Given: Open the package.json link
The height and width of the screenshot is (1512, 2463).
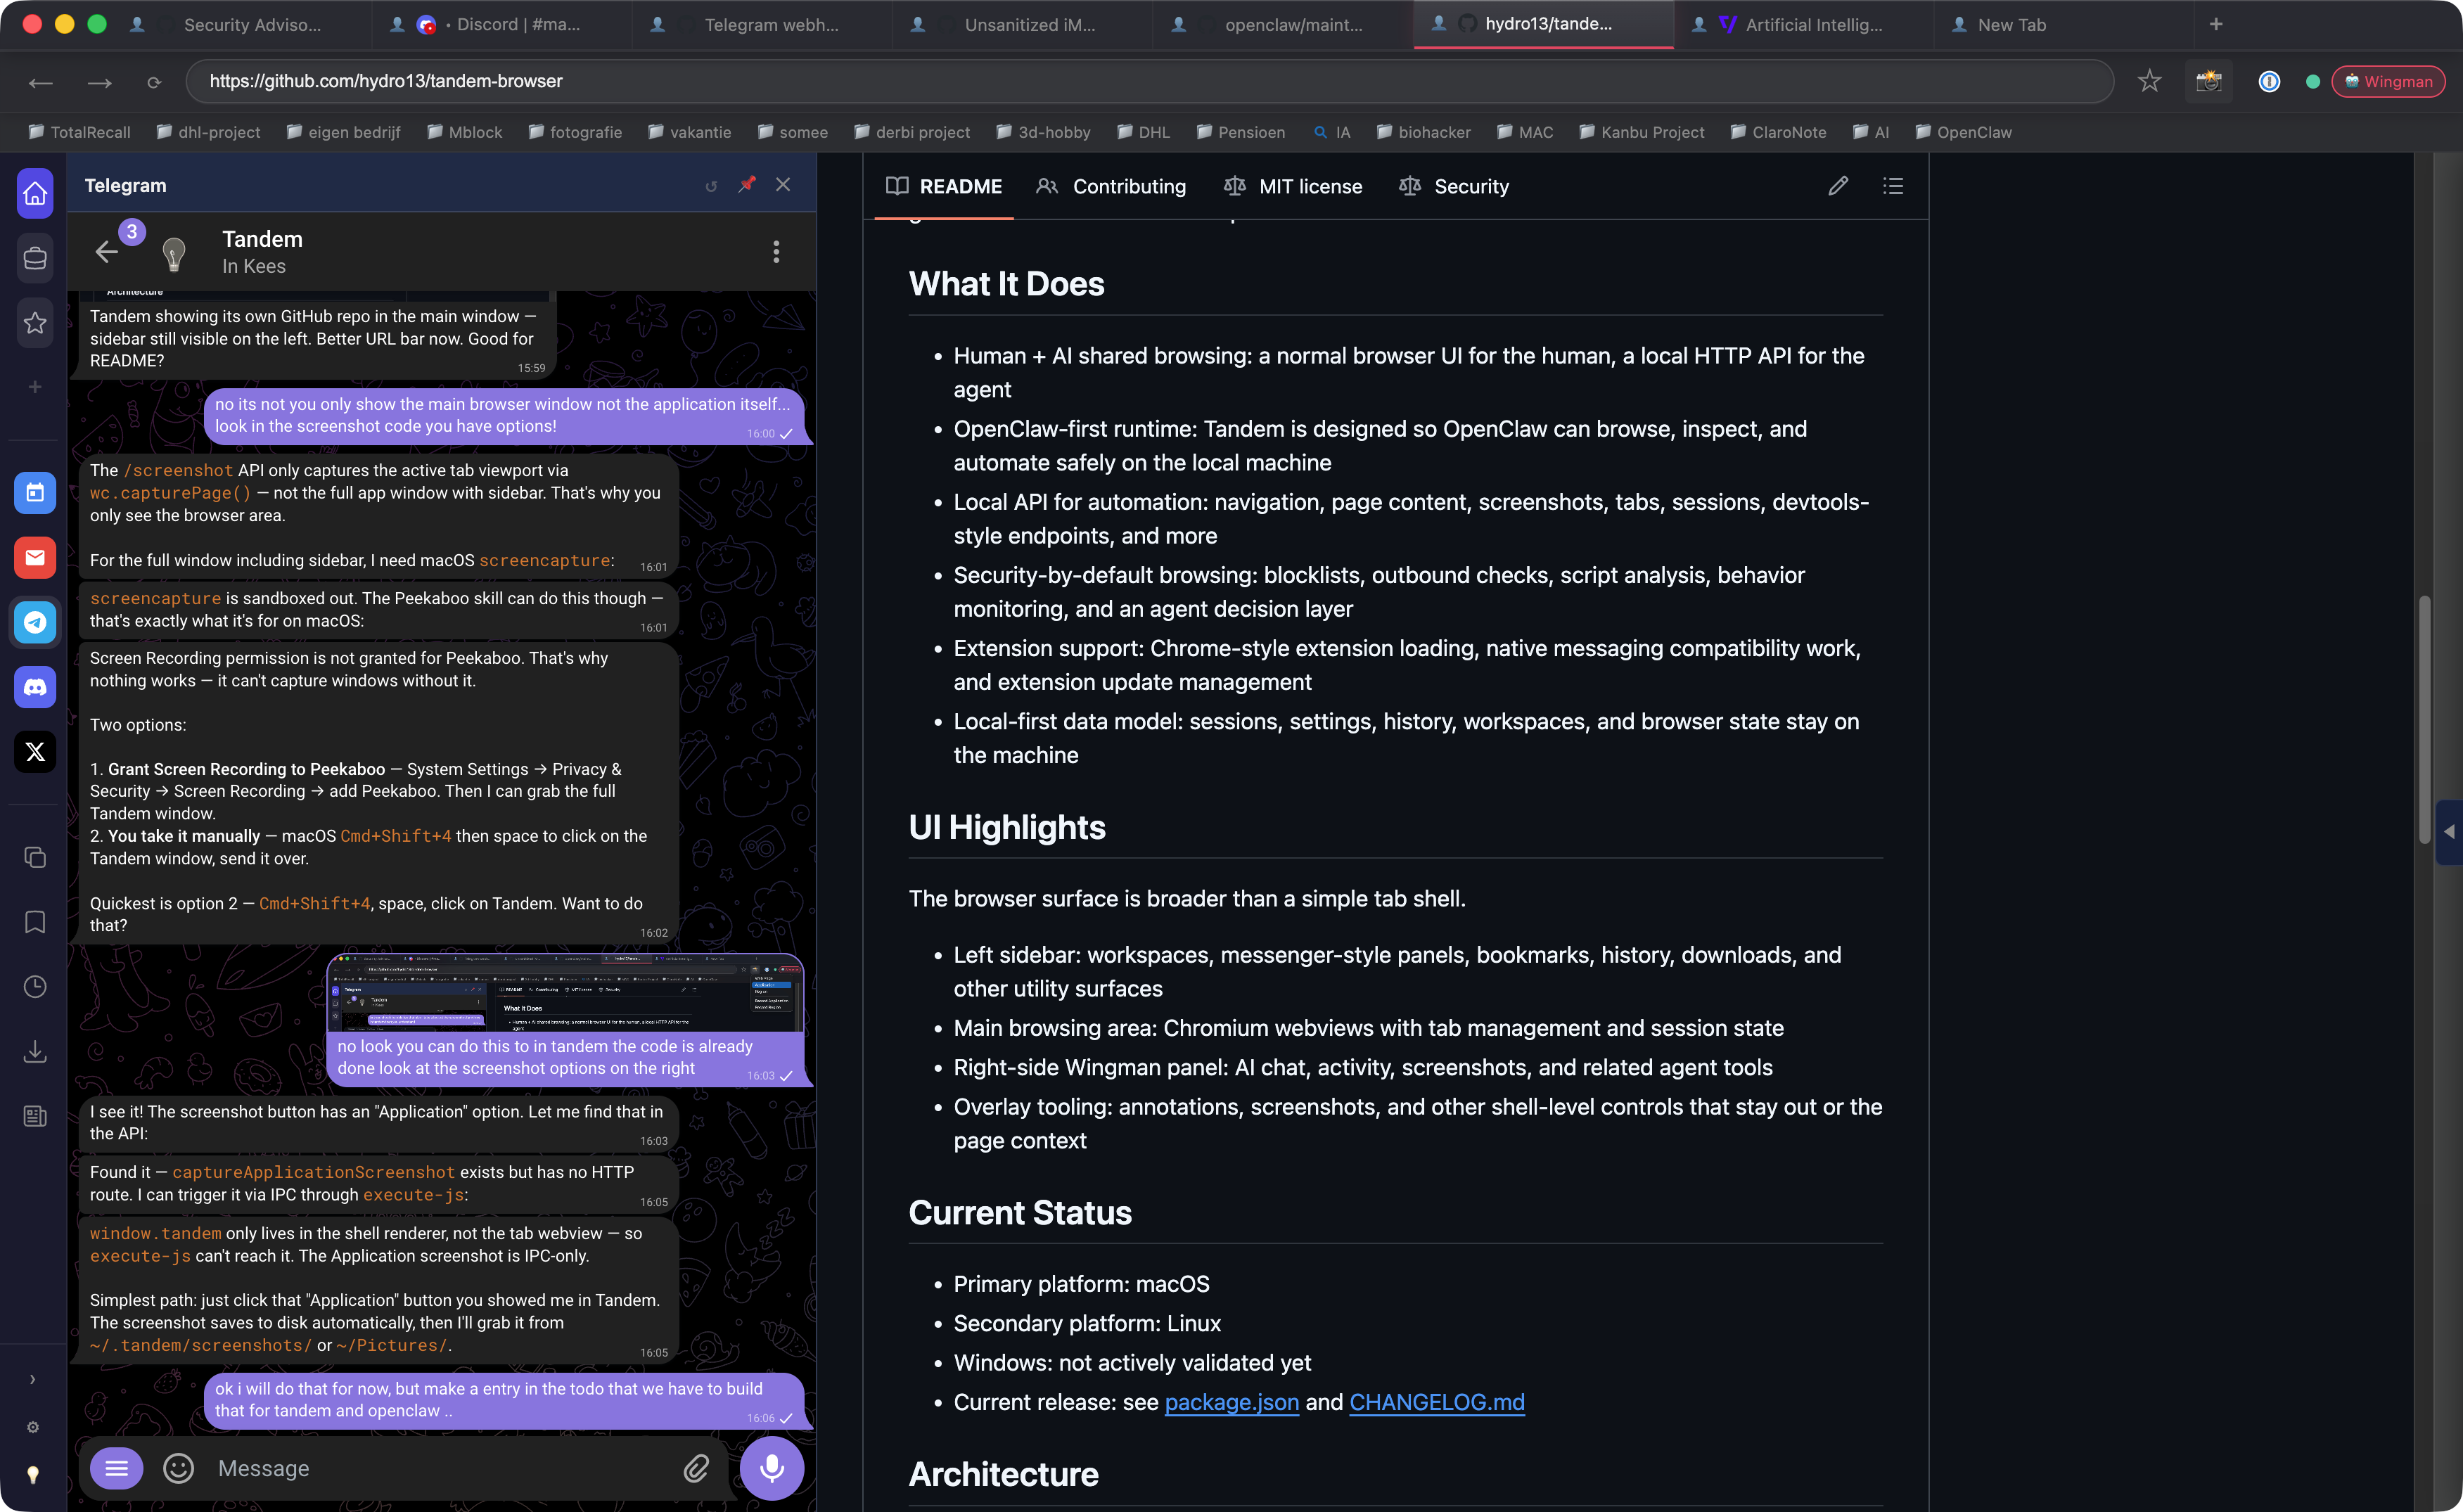Looking at the screenshot, I should tap(1232, 1402).
